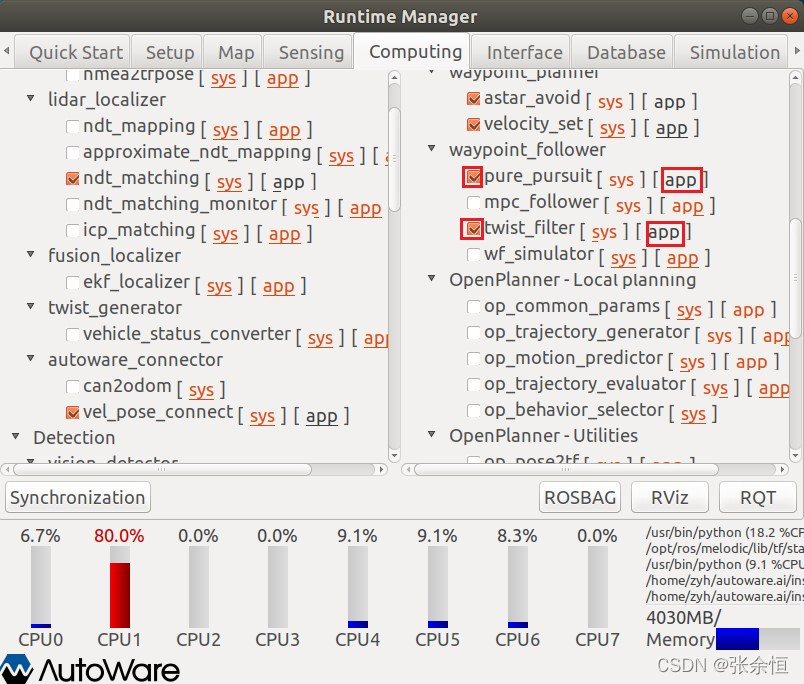The width and height of the screenshot is (804, 684).
Task: Click the Synchronization button
Action: (x=78, y=497)
